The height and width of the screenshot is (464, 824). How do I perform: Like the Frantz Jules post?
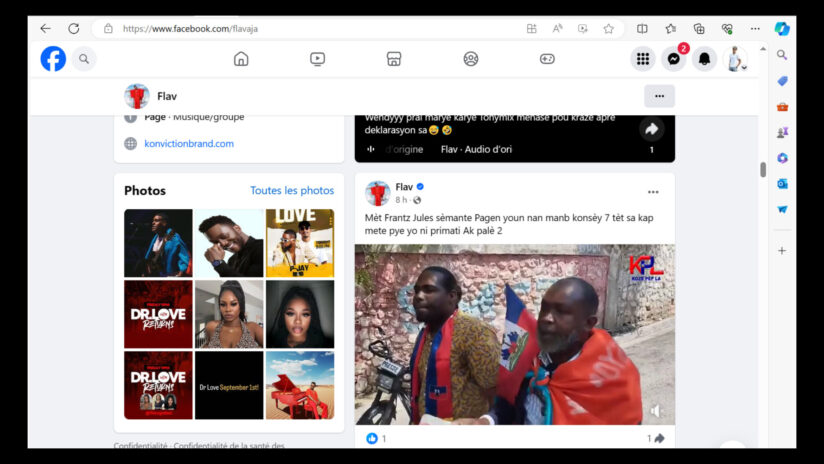point(372,438)
